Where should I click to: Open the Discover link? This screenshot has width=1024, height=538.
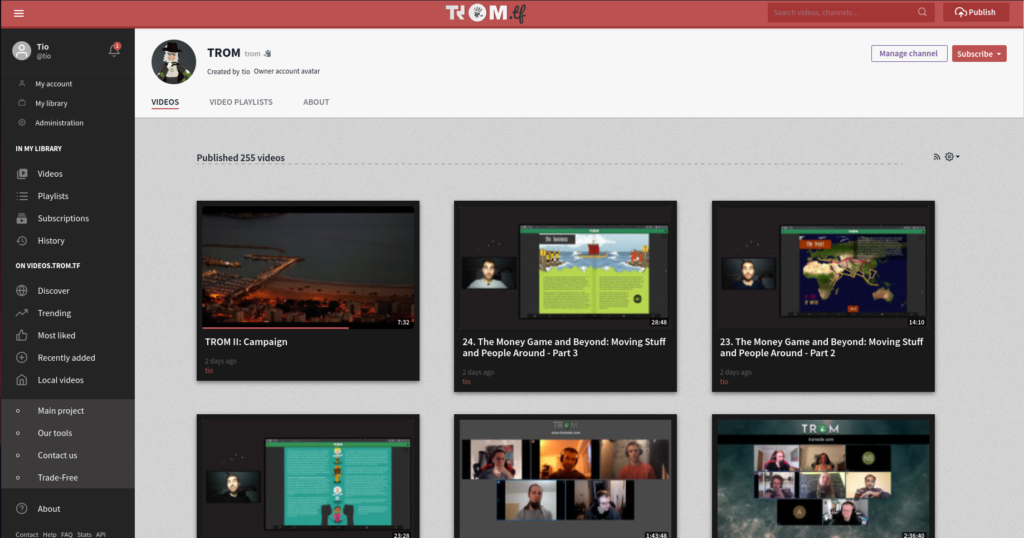coord(54,291)
